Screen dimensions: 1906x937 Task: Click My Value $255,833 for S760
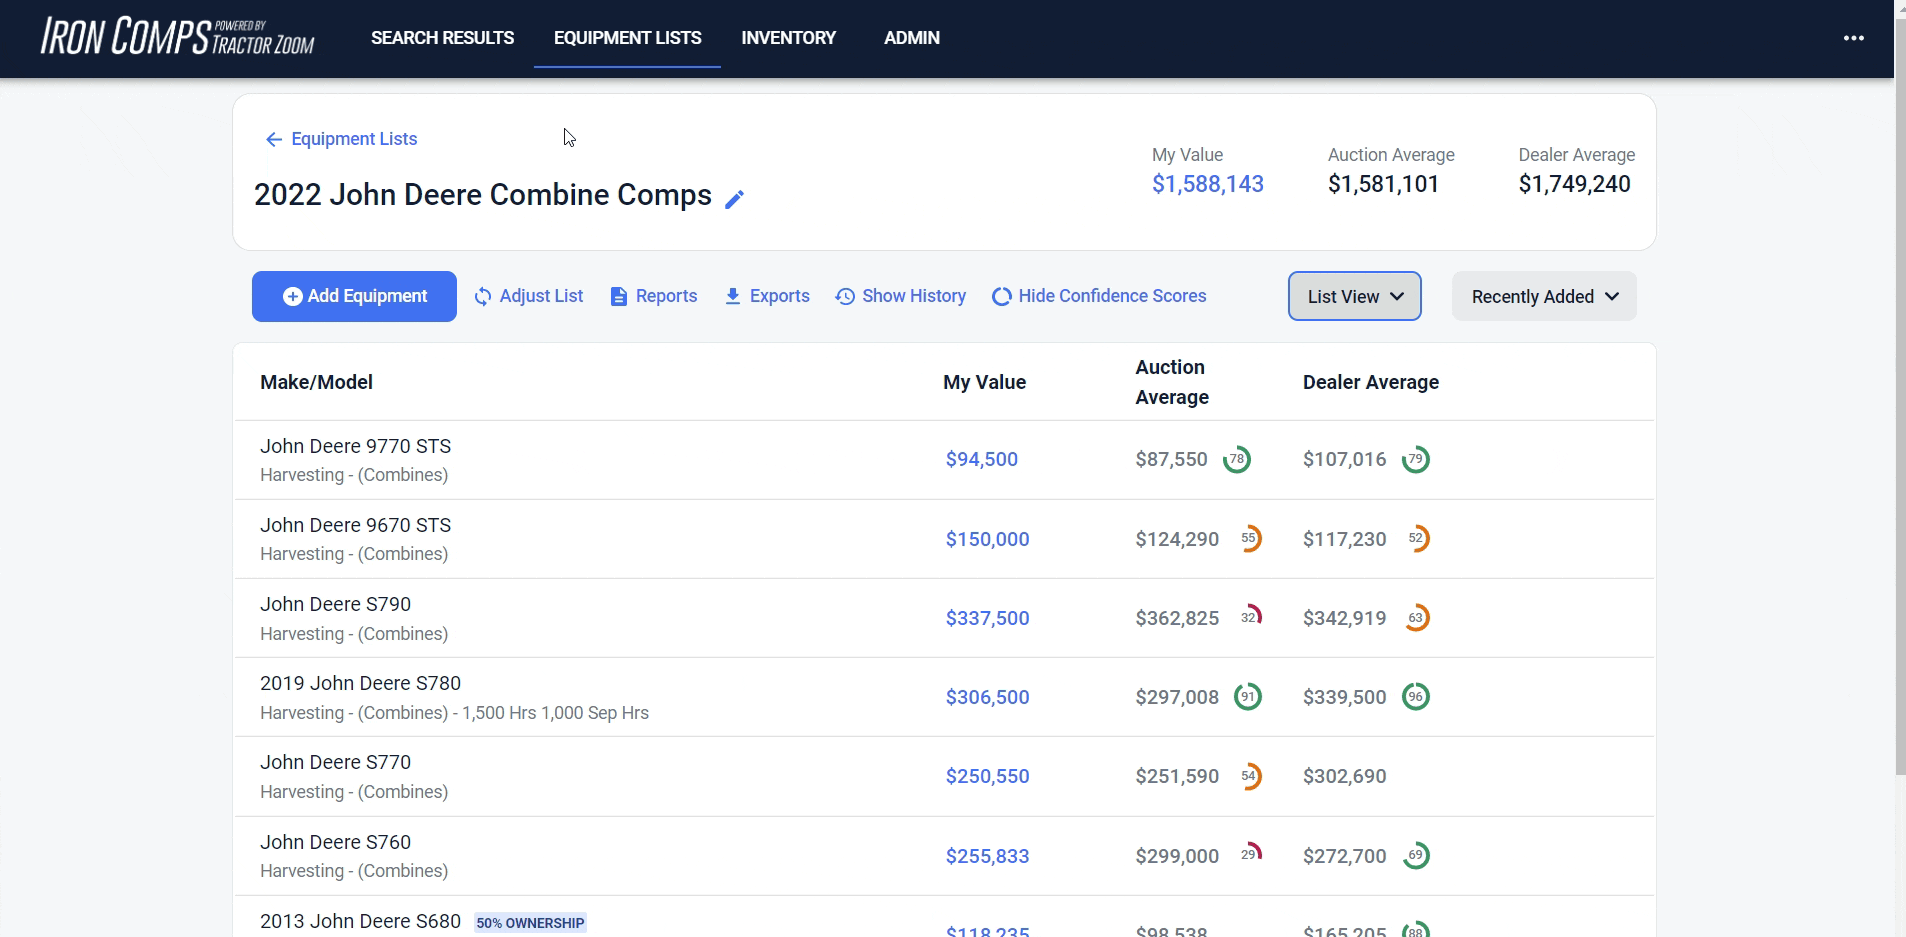coord(988,855)
